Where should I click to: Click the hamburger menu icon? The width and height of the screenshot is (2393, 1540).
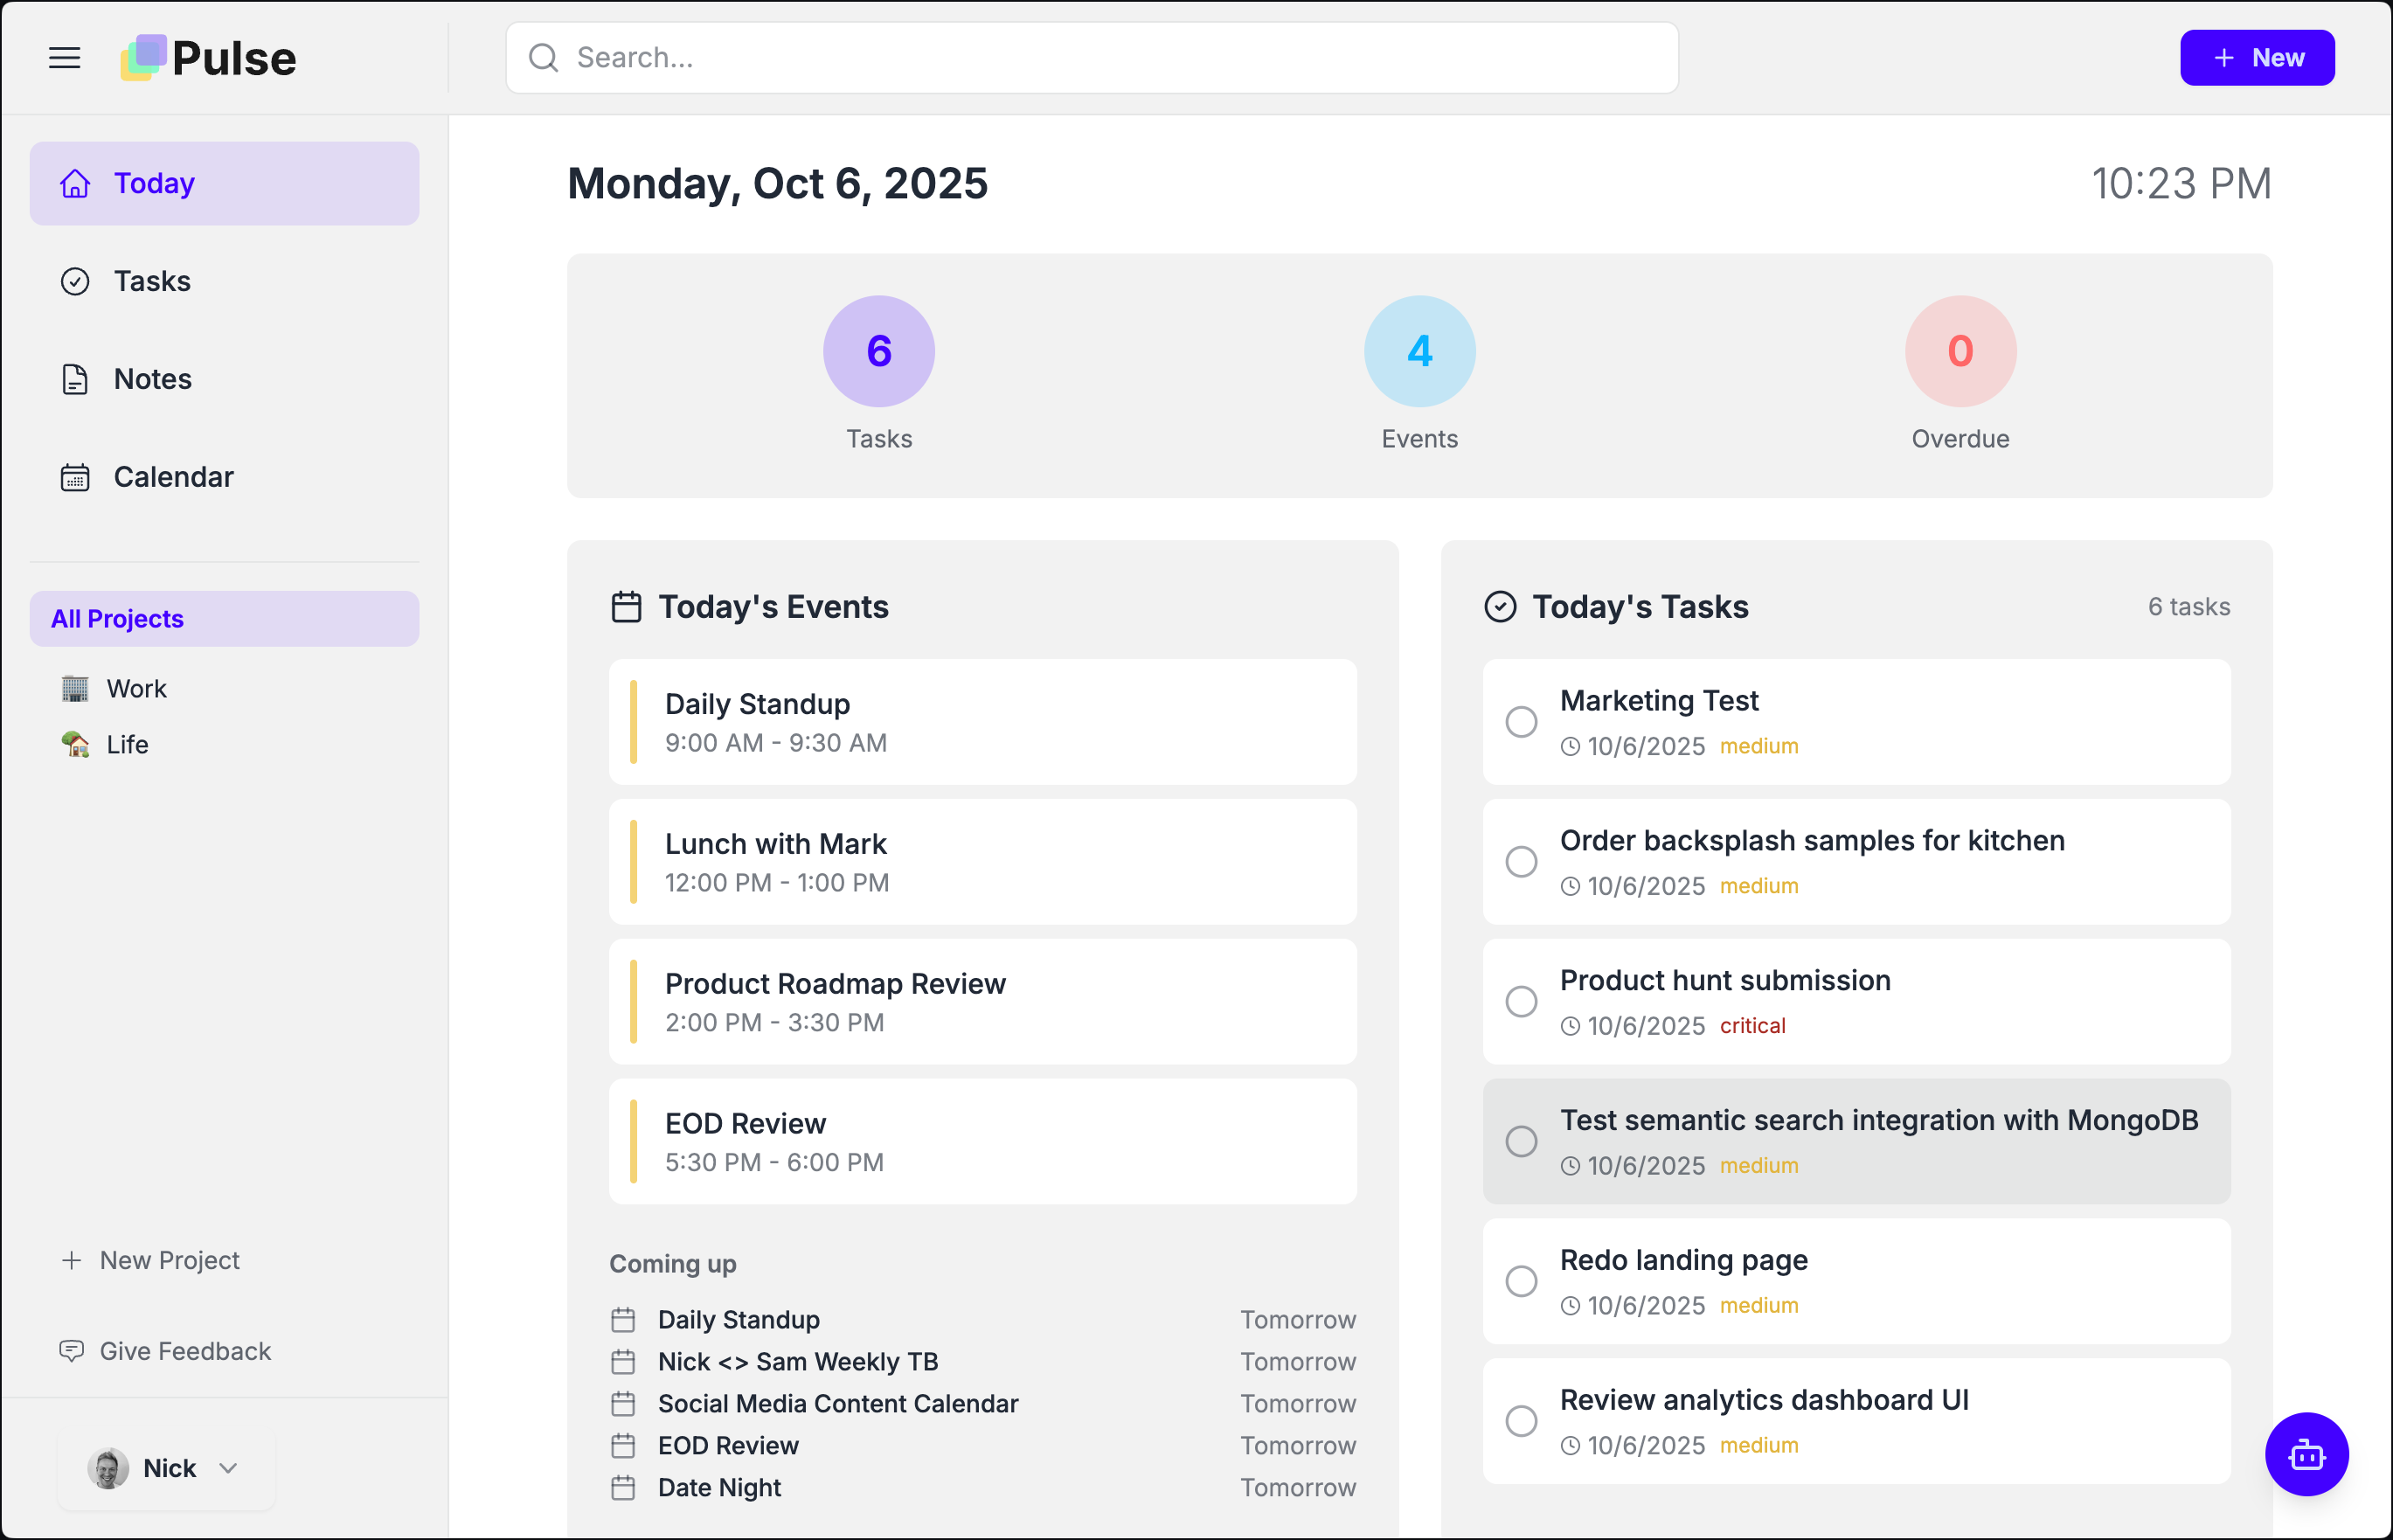click(64, 58)
